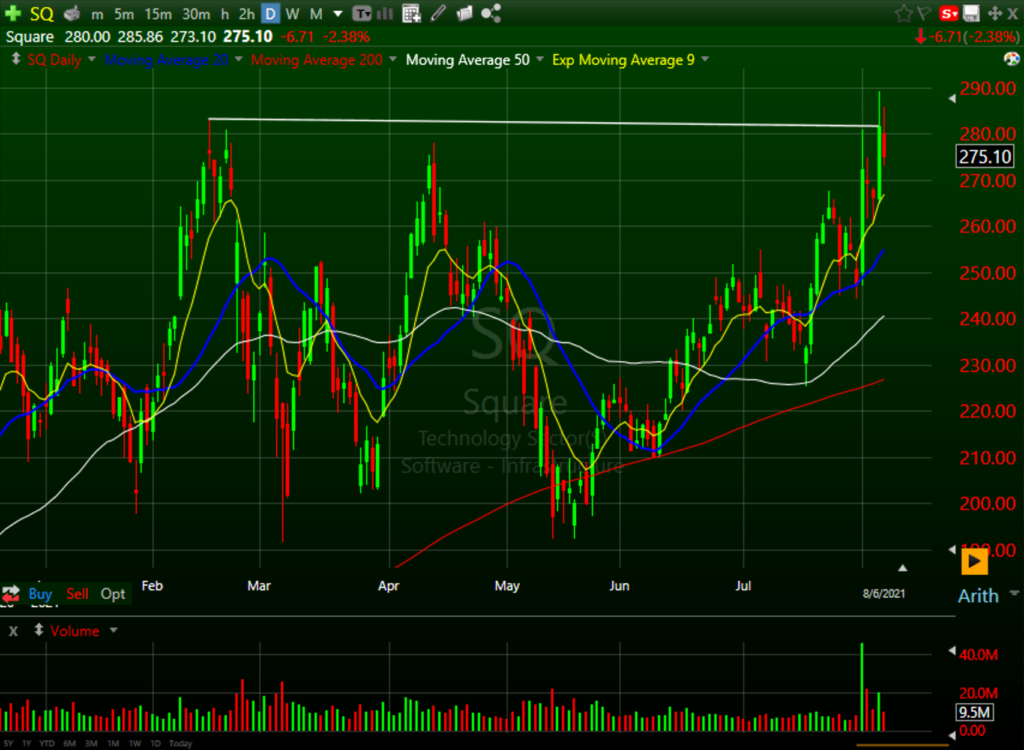Switch to the Weekly 'W' timeframe
The width and height of the screenshot is (1024, 750).
292,14
